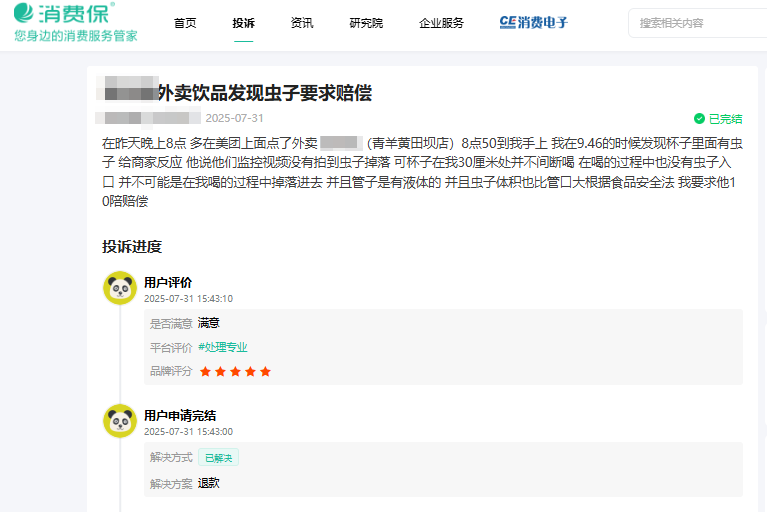Viewport: 767px width, 512px height.
Task: Click the 投诉进度 section heading
Action: tap(132, 247)
